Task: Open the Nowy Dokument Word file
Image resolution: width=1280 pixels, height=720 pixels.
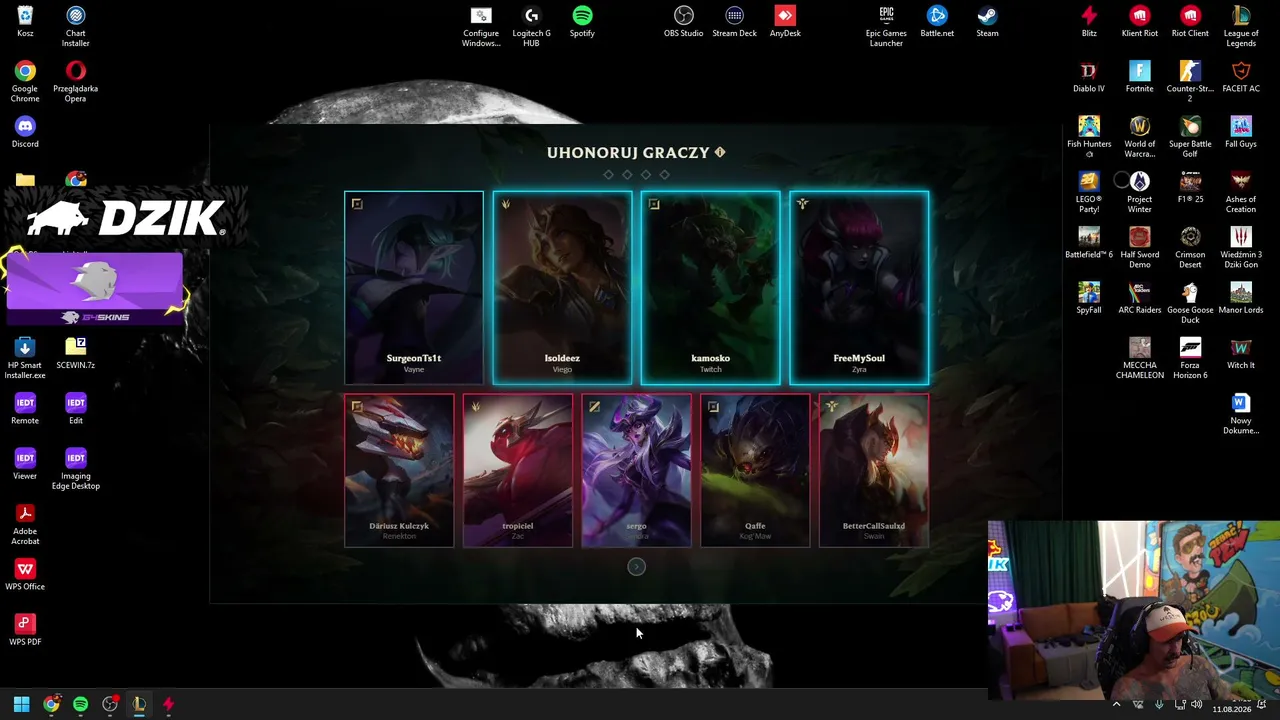Action: pos(1241,413)
